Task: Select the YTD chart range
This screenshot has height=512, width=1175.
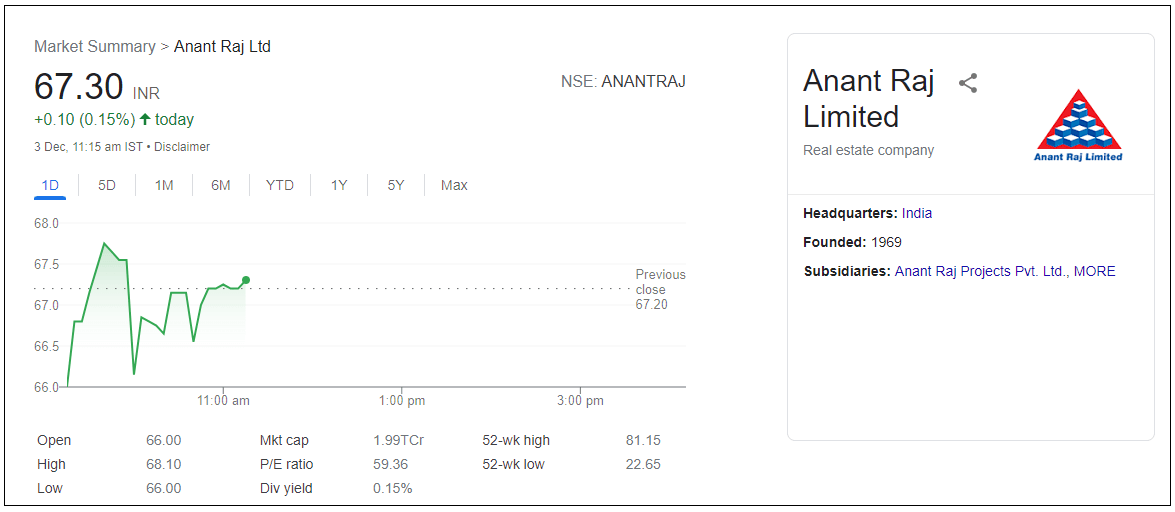Action: (280, 185)
